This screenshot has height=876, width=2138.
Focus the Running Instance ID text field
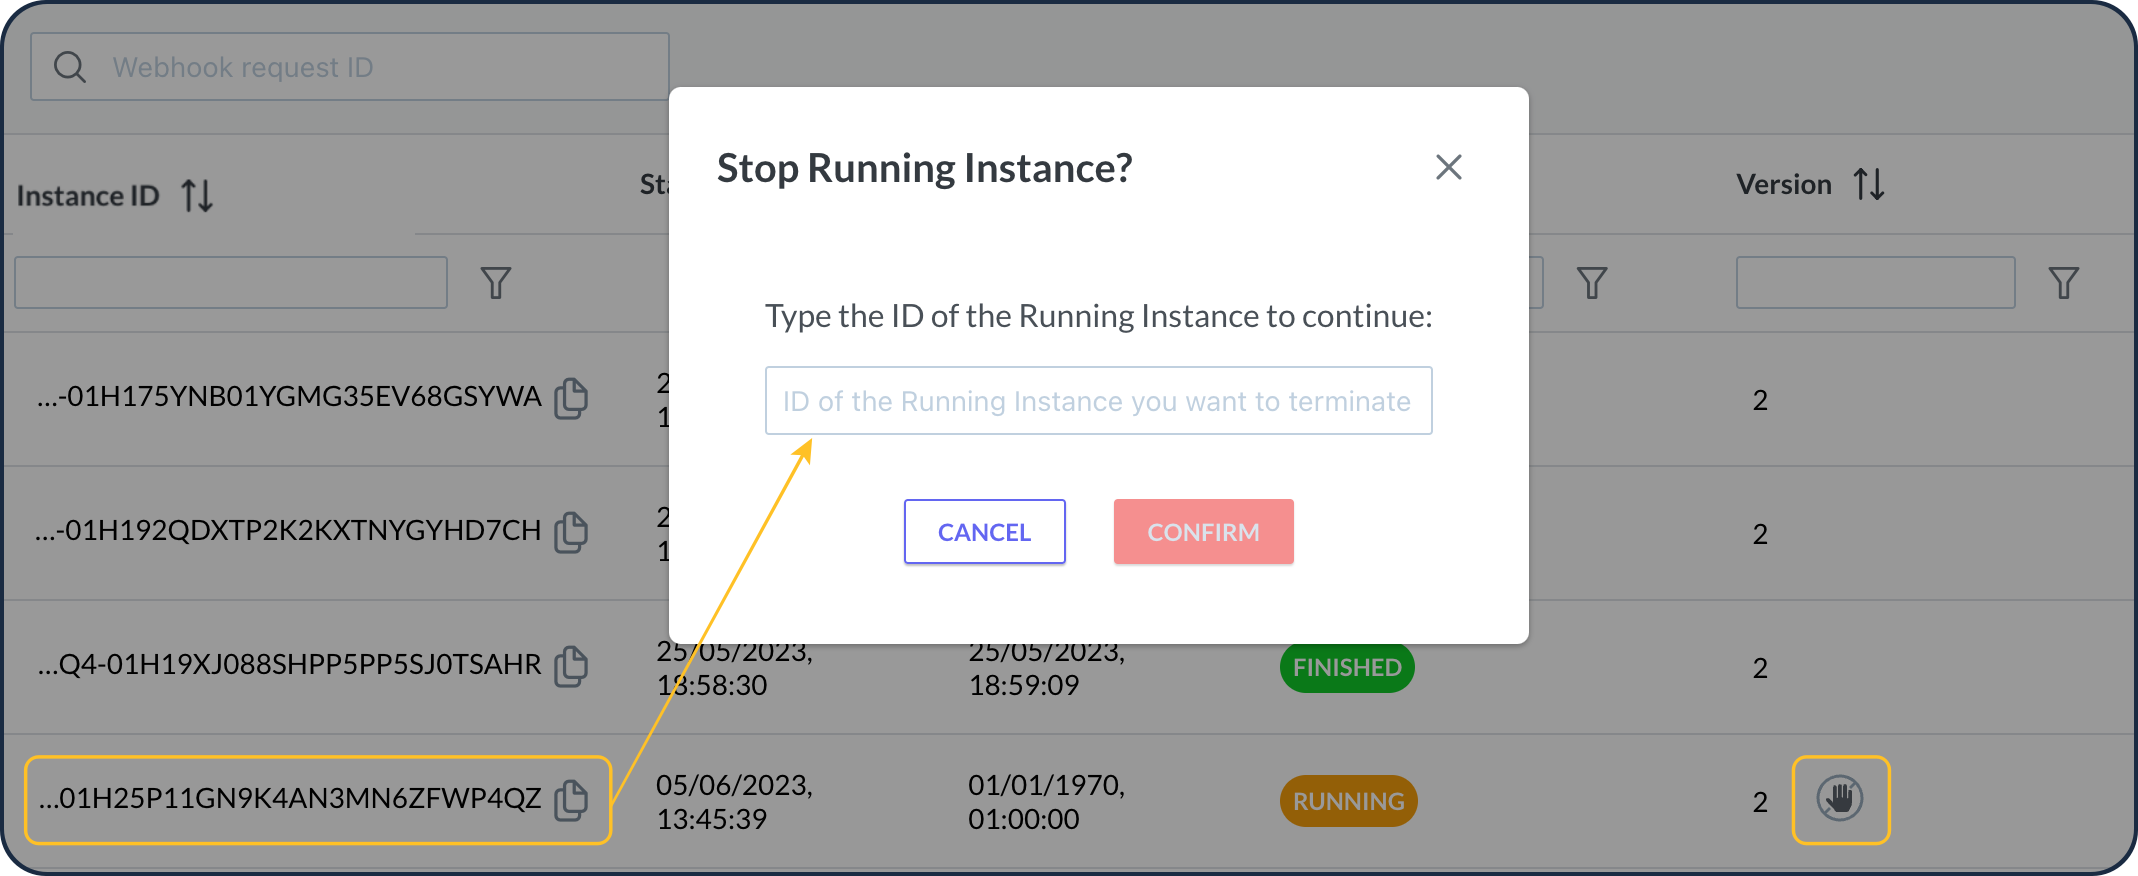coord(1098,401)
